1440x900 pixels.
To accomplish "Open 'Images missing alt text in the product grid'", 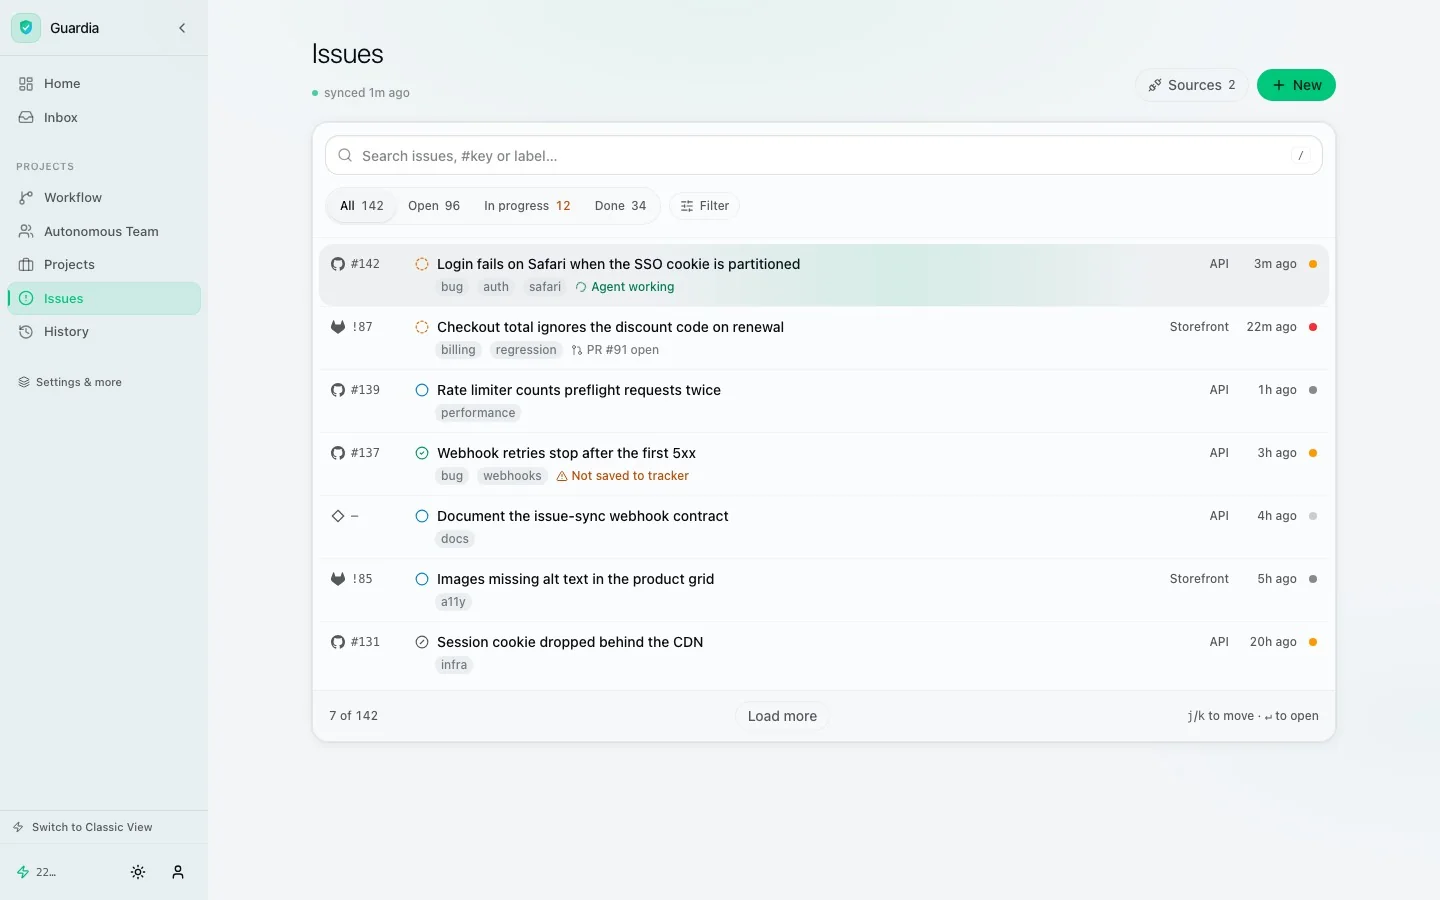I will (x=576, y=579).
